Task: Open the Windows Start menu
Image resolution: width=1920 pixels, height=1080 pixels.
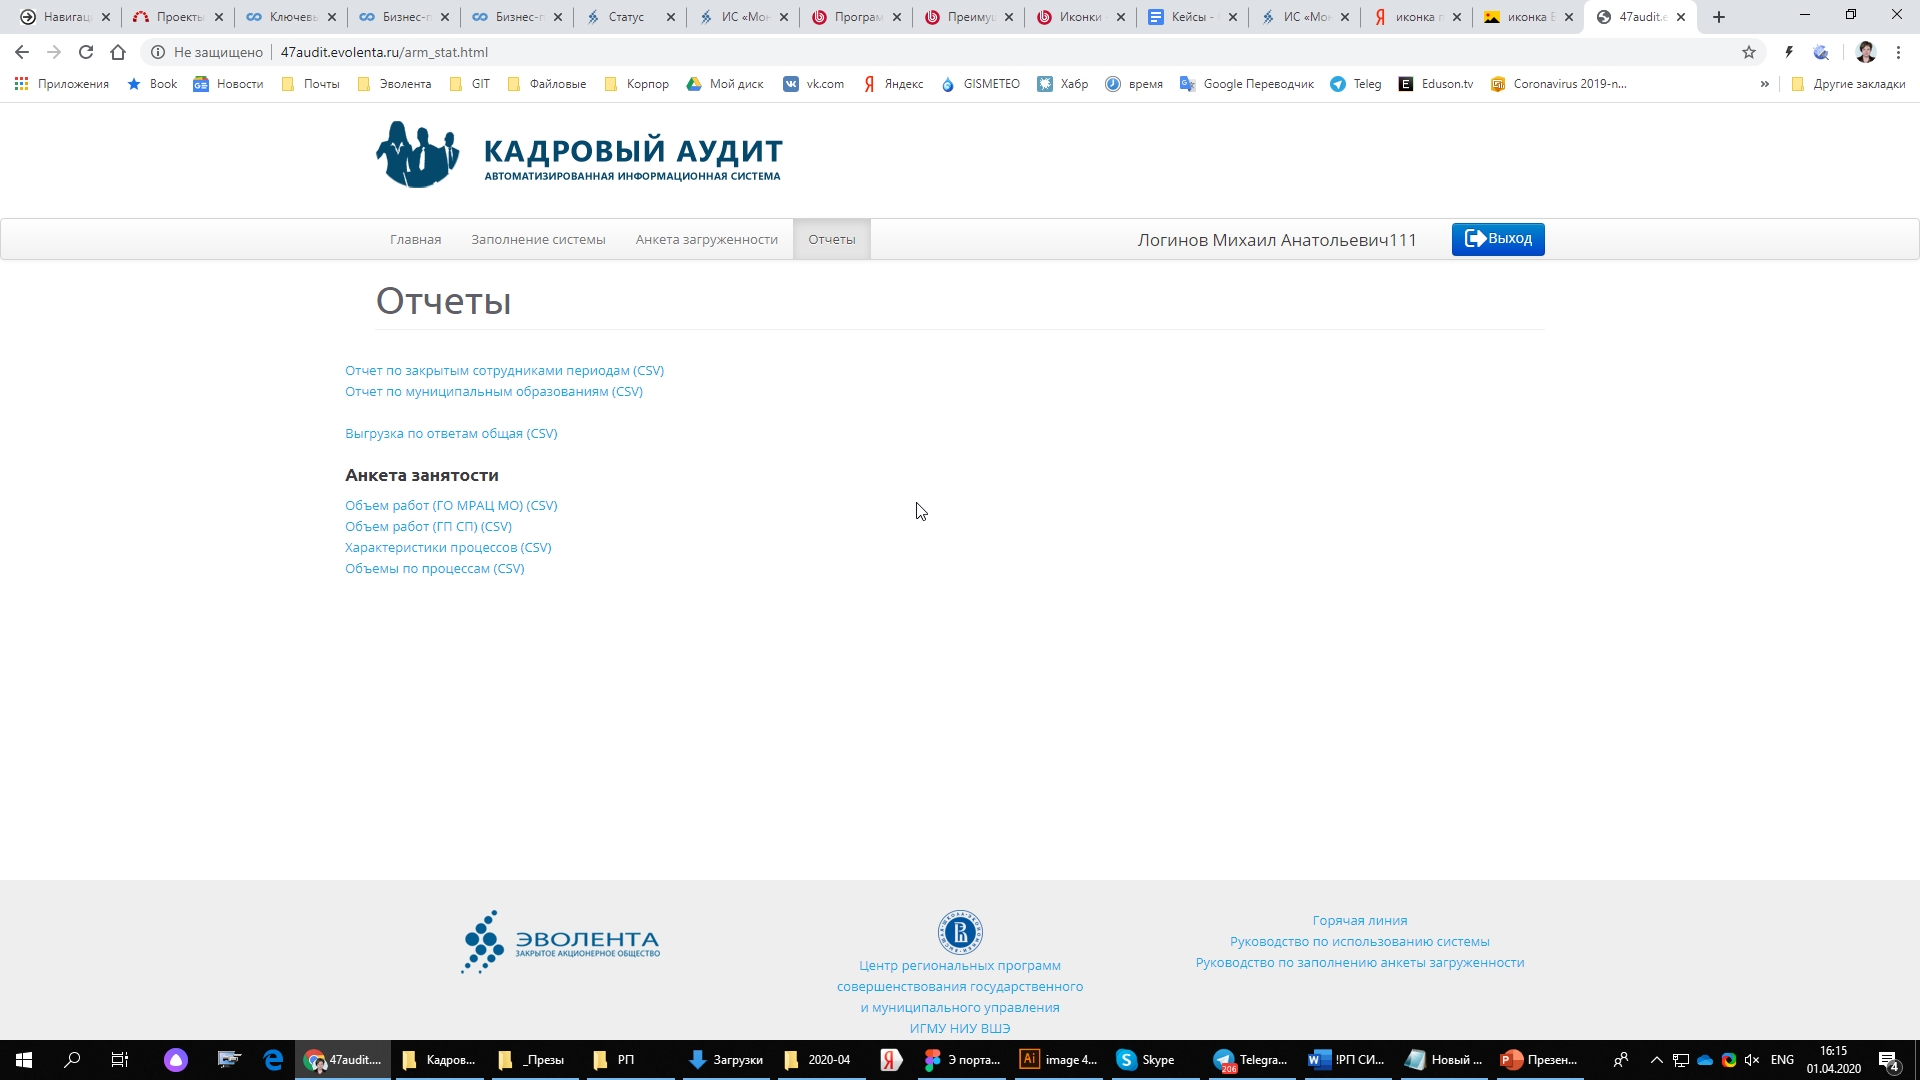Action: (24, 1060)
